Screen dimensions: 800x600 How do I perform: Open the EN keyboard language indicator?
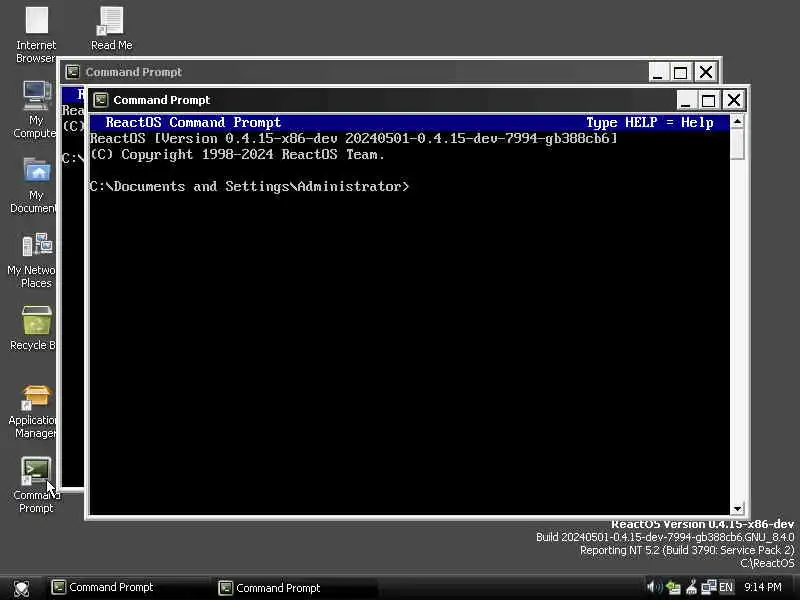pyautogui.click(x=726, y=587)
